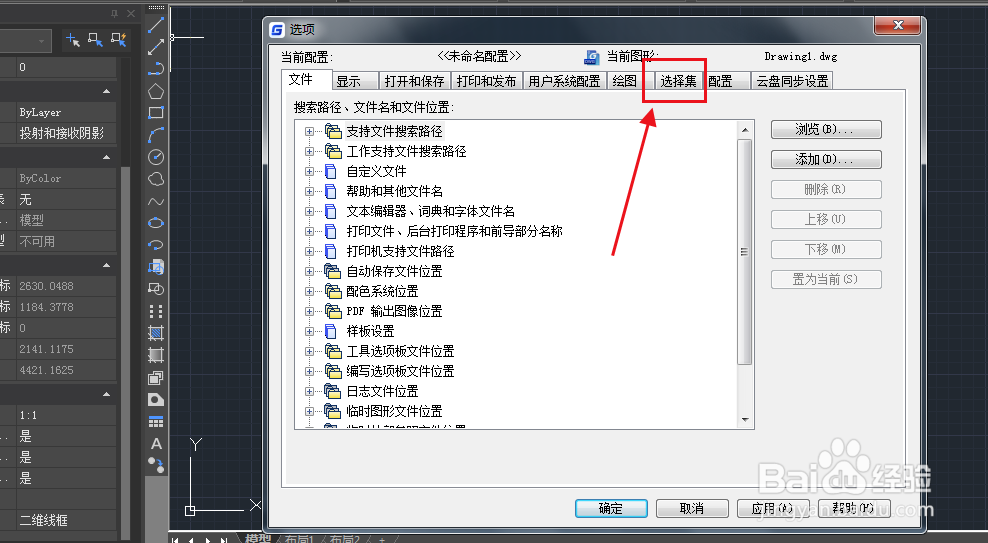
Task: Expand the 样板设置 tree node
Action: (x=309, y=331)
